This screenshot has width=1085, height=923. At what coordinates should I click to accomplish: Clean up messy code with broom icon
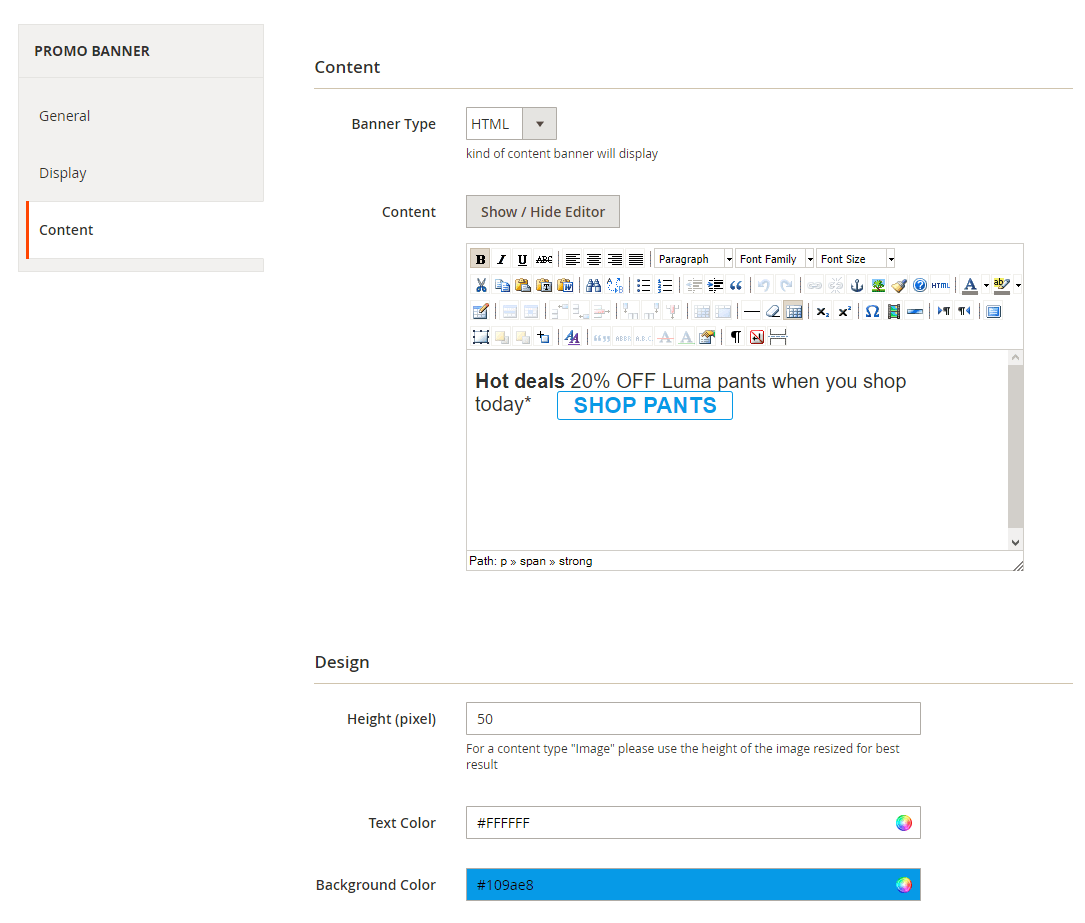tap(899, 285)
